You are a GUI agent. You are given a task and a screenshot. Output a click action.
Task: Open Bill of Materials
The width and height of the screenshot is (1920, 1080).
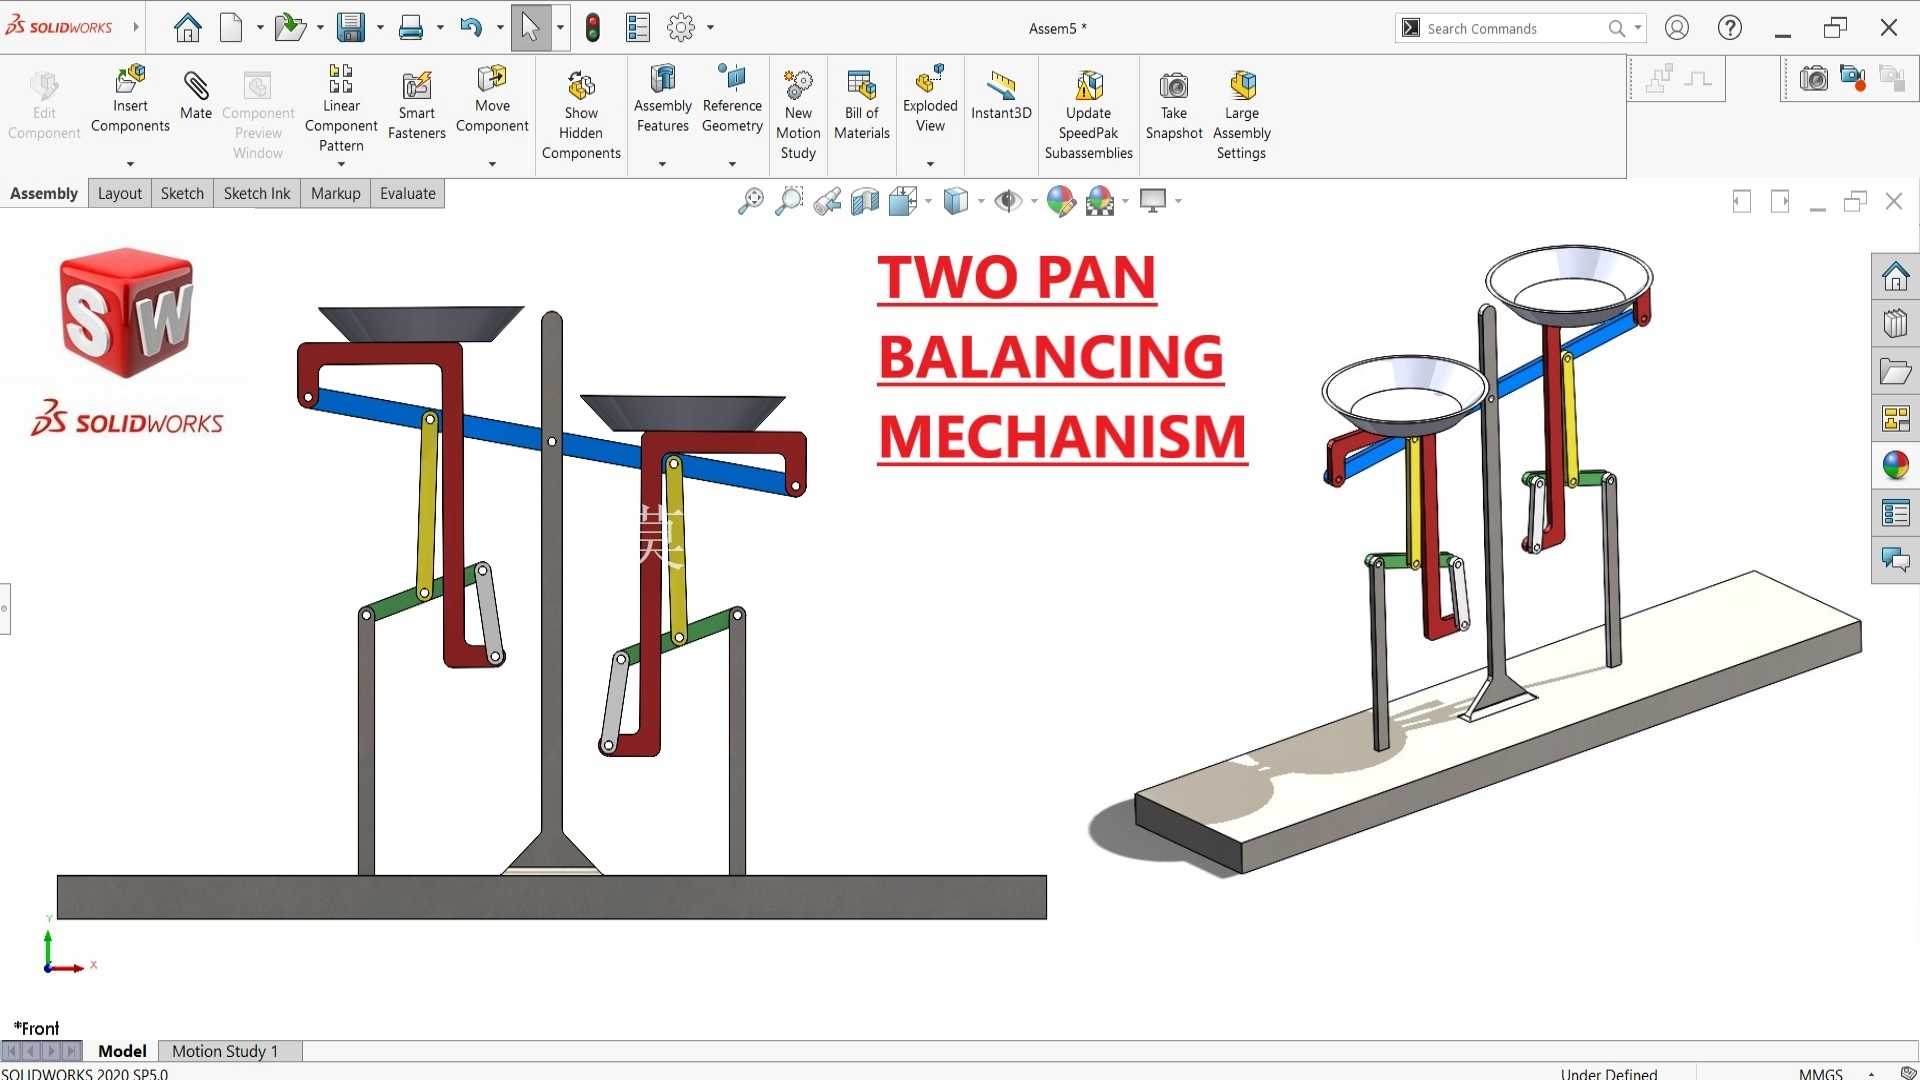point(862,105)
